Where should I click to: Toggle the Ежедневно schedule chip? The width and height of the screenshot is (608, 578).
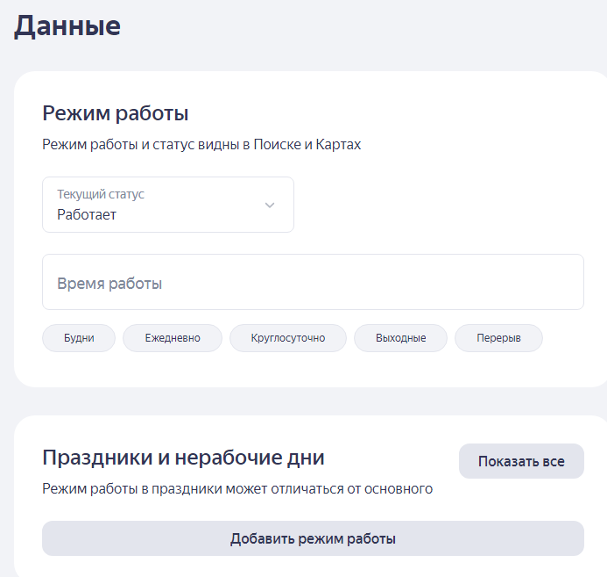(172, 338)
